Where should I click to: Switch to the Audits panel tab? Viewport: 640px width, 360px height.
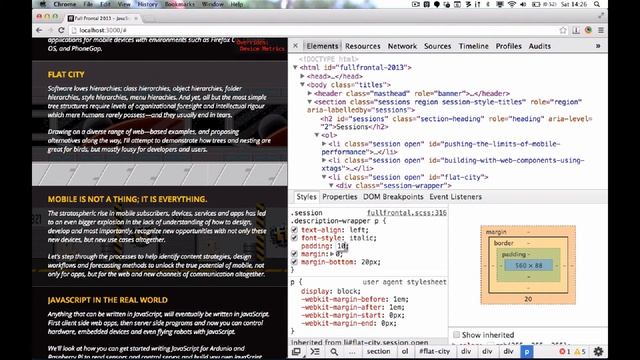coord(540,46)
